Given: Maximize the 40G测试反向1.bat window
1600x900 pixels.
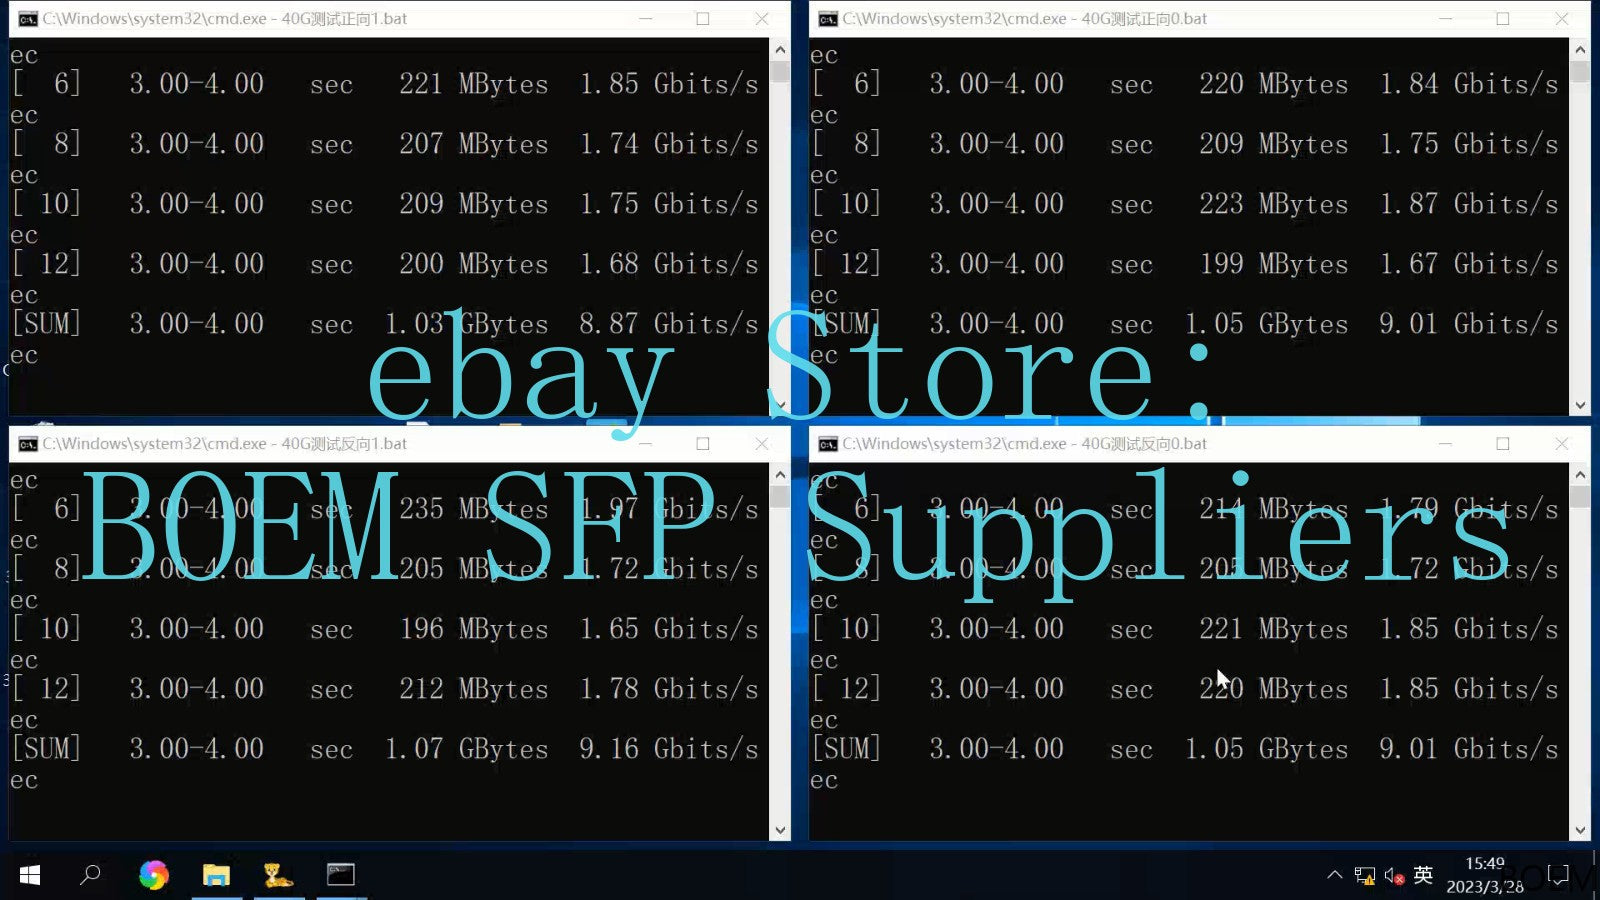Looking at the screenshot, I should pyautogui.click(x=703, y=444).
